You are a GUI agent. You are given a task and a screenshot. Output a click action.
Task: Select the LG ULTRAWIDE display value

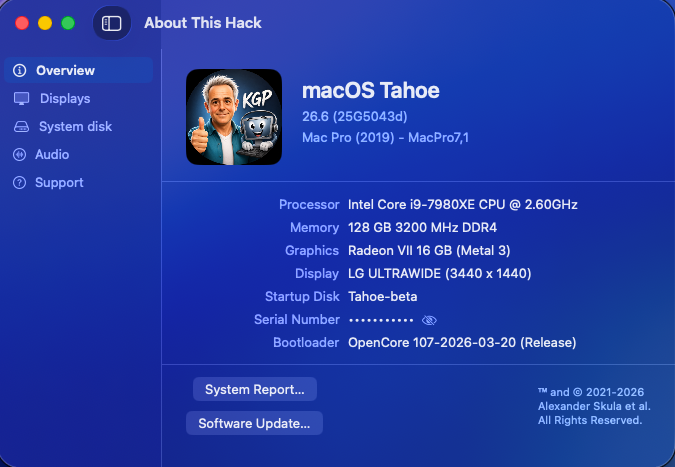pos(440,274)
